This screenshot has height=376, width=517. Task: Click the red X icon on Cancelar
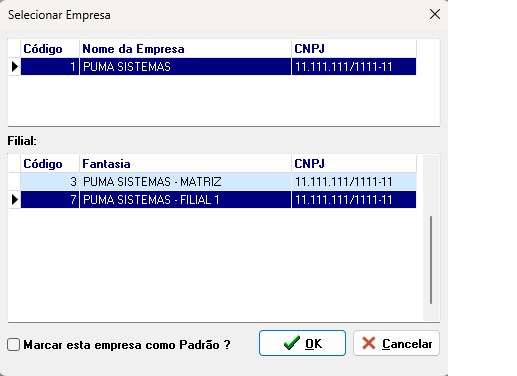coord(369,343)
